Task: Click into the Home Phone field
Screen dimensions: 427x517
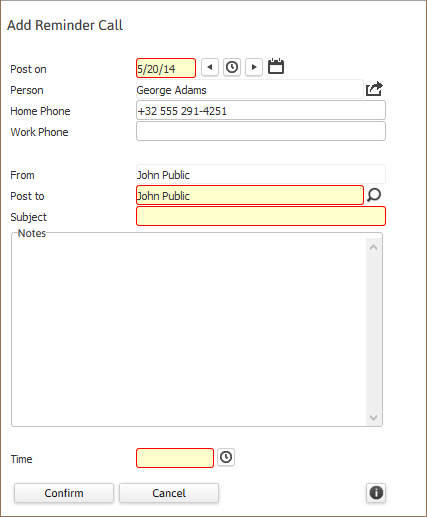Action: 261,110
